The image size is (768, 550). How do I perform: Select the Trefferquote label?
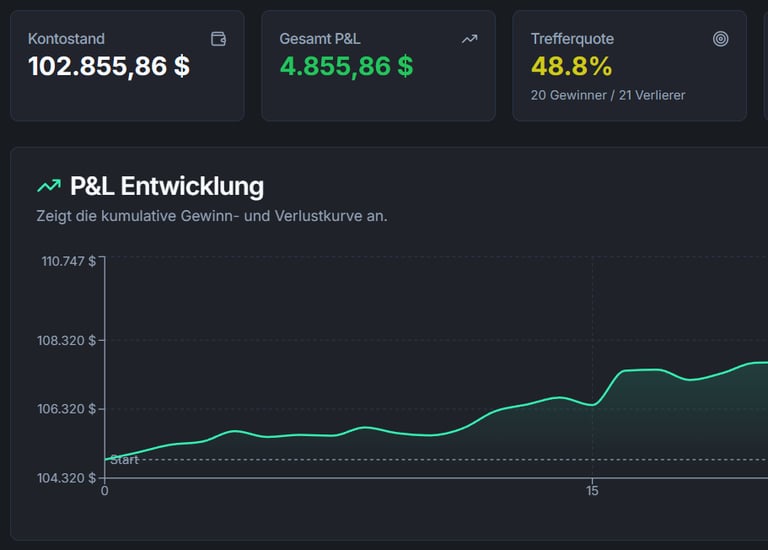pos(572,39)
